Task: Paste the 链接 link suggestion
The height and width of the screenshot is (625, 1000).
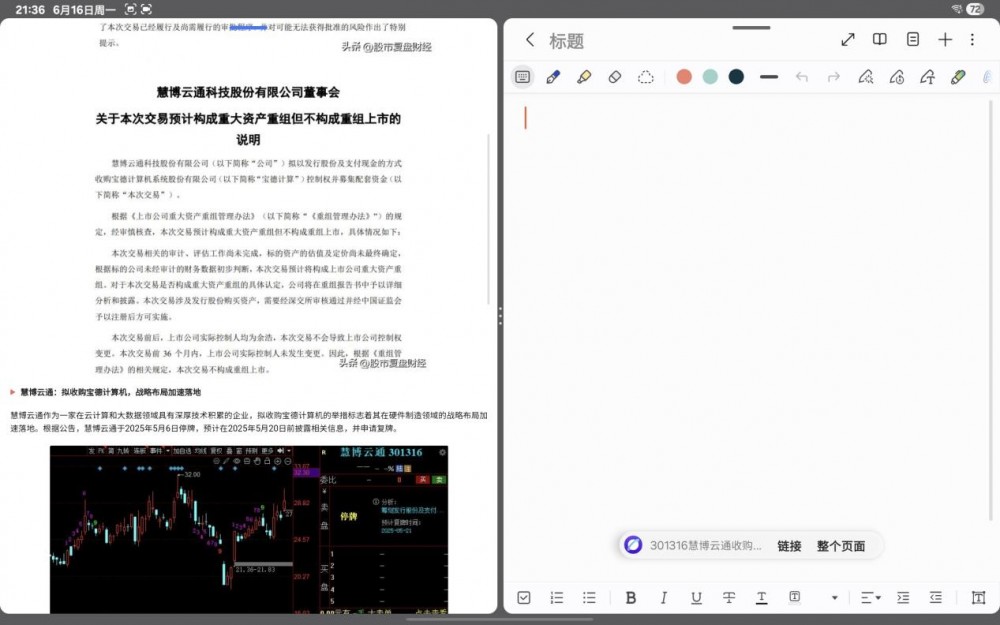Action: click(x=789, y=546)
